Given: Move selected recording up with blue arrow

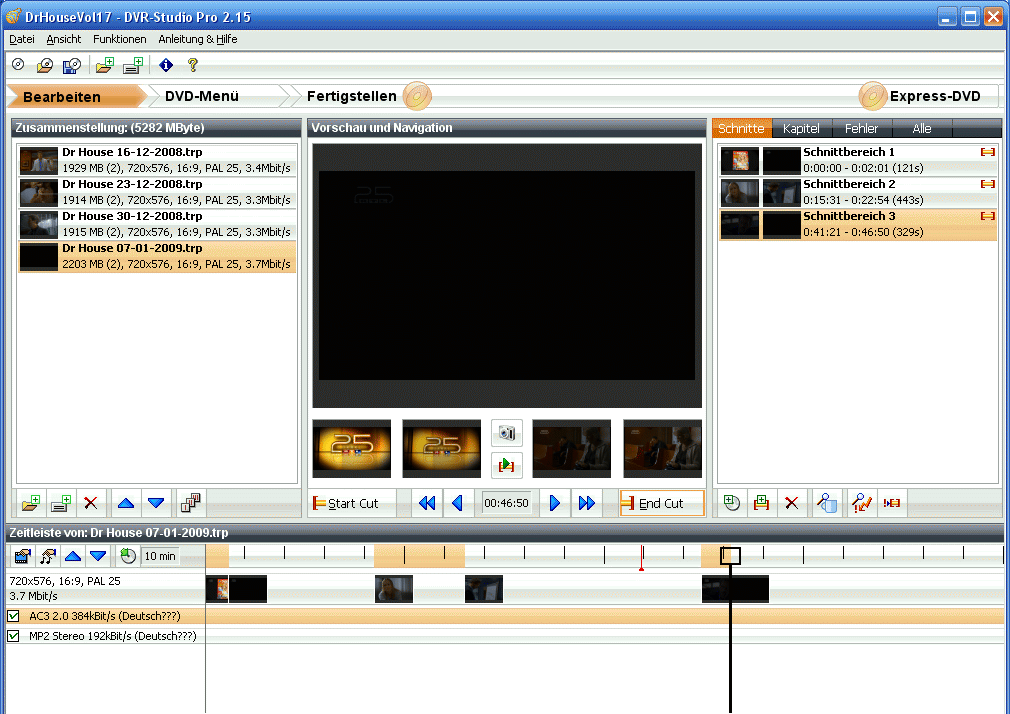Looking at the screenshot, I should point(126,503).
